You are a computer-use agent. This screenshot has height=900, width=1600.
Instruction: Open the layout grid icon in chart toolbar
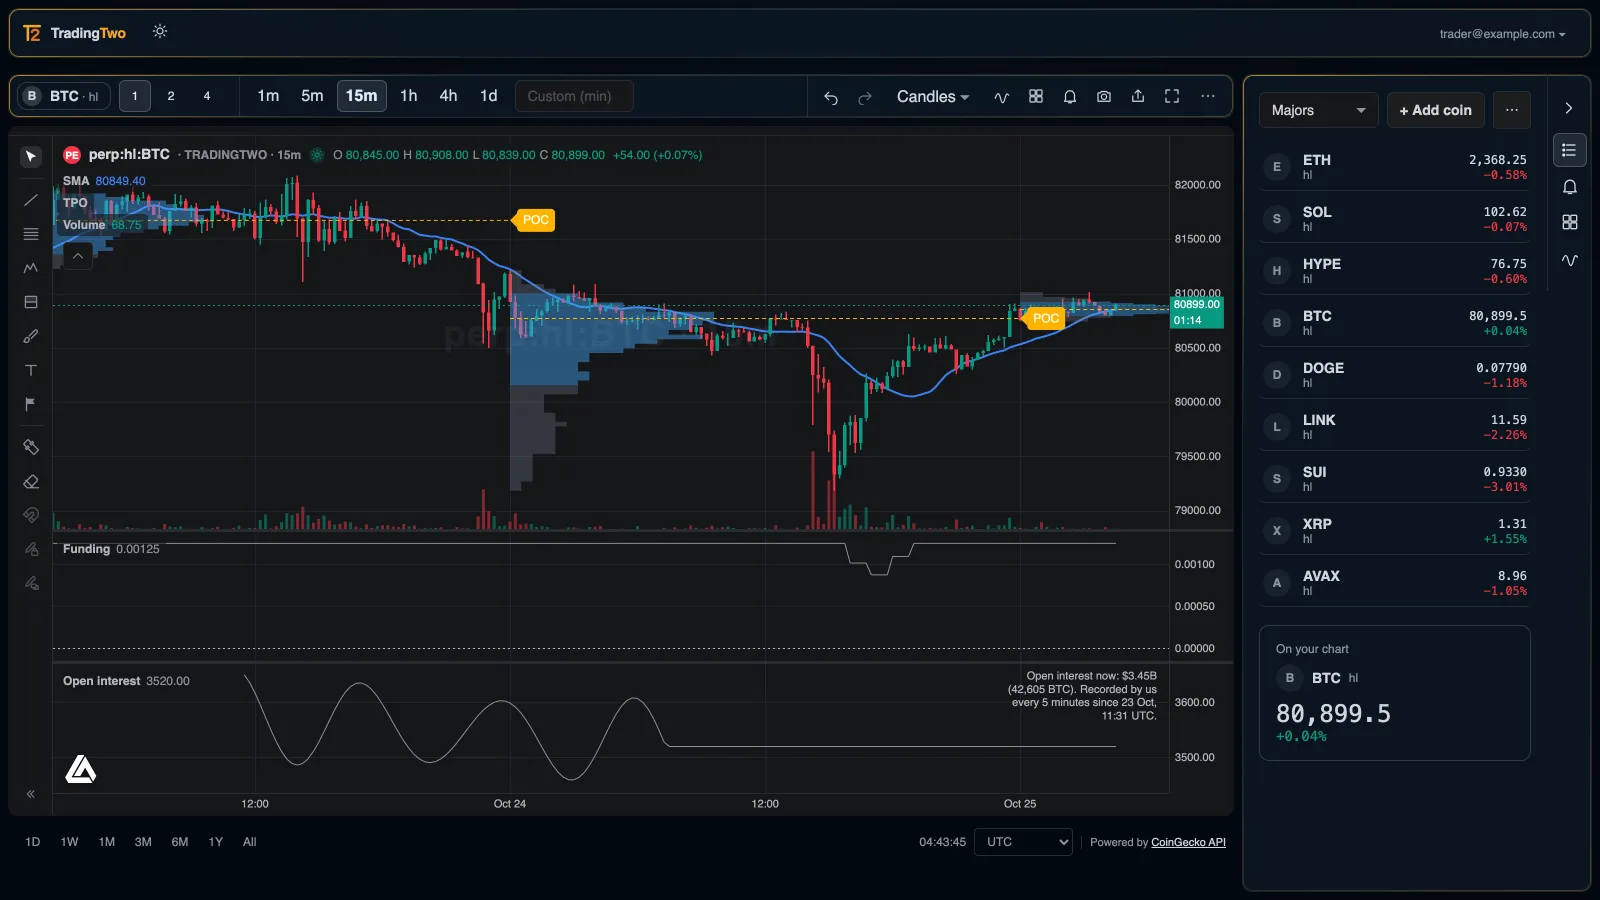coord(1036,96)
